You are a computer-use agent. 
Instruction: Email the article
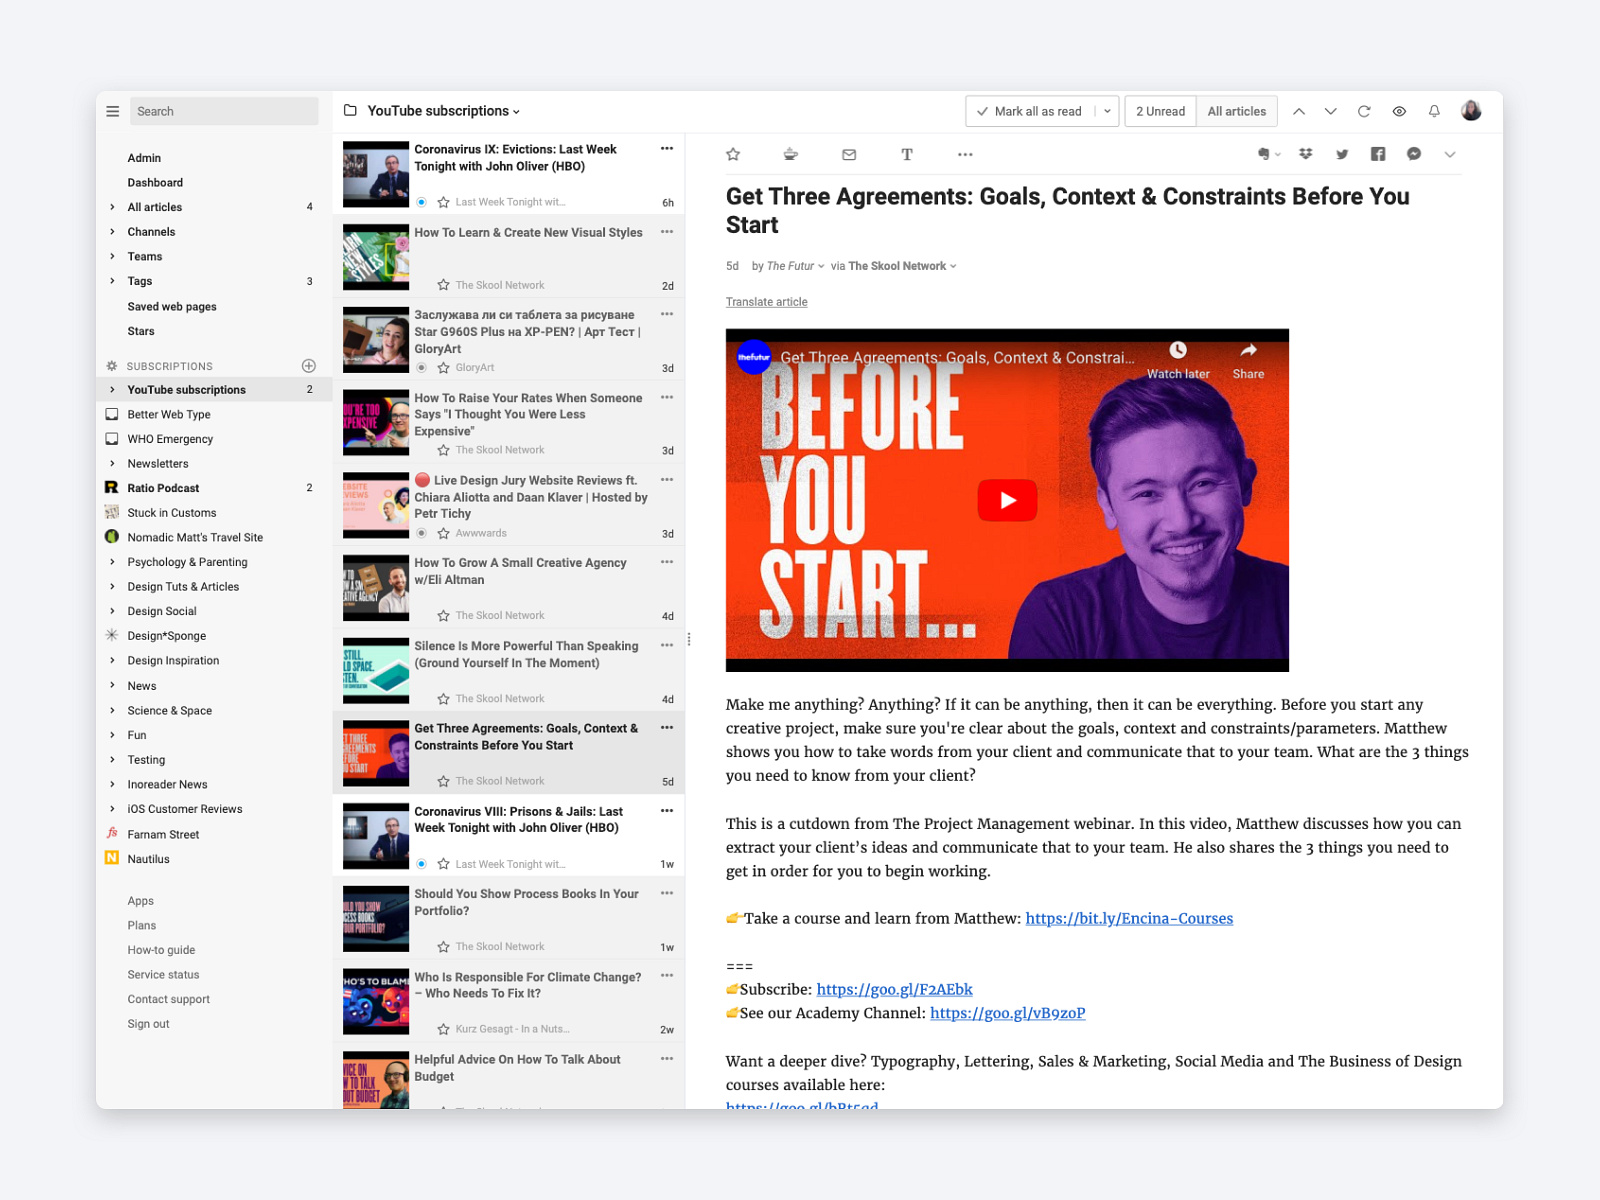click(848, 154)
